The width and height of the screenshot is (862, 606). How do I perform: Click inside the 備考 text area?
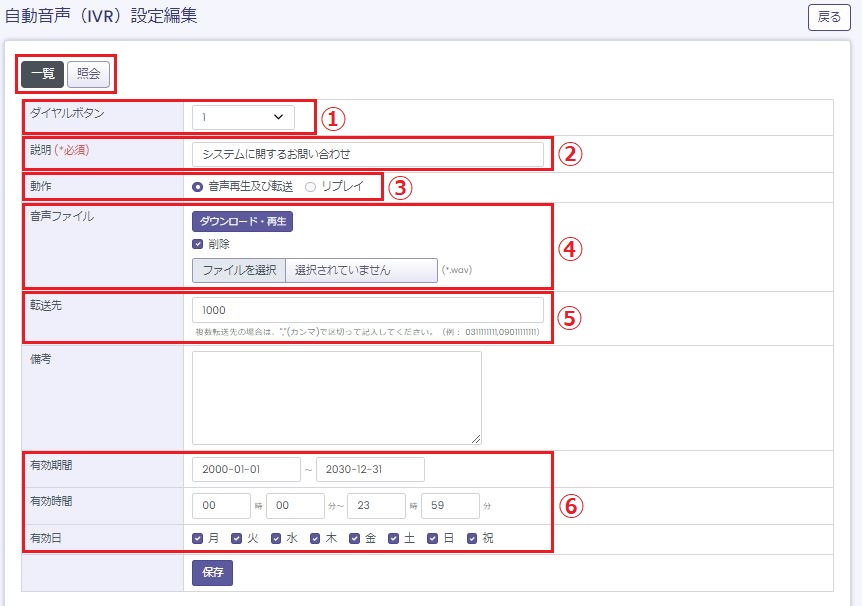pyautogui.click(x=337, y=397)
